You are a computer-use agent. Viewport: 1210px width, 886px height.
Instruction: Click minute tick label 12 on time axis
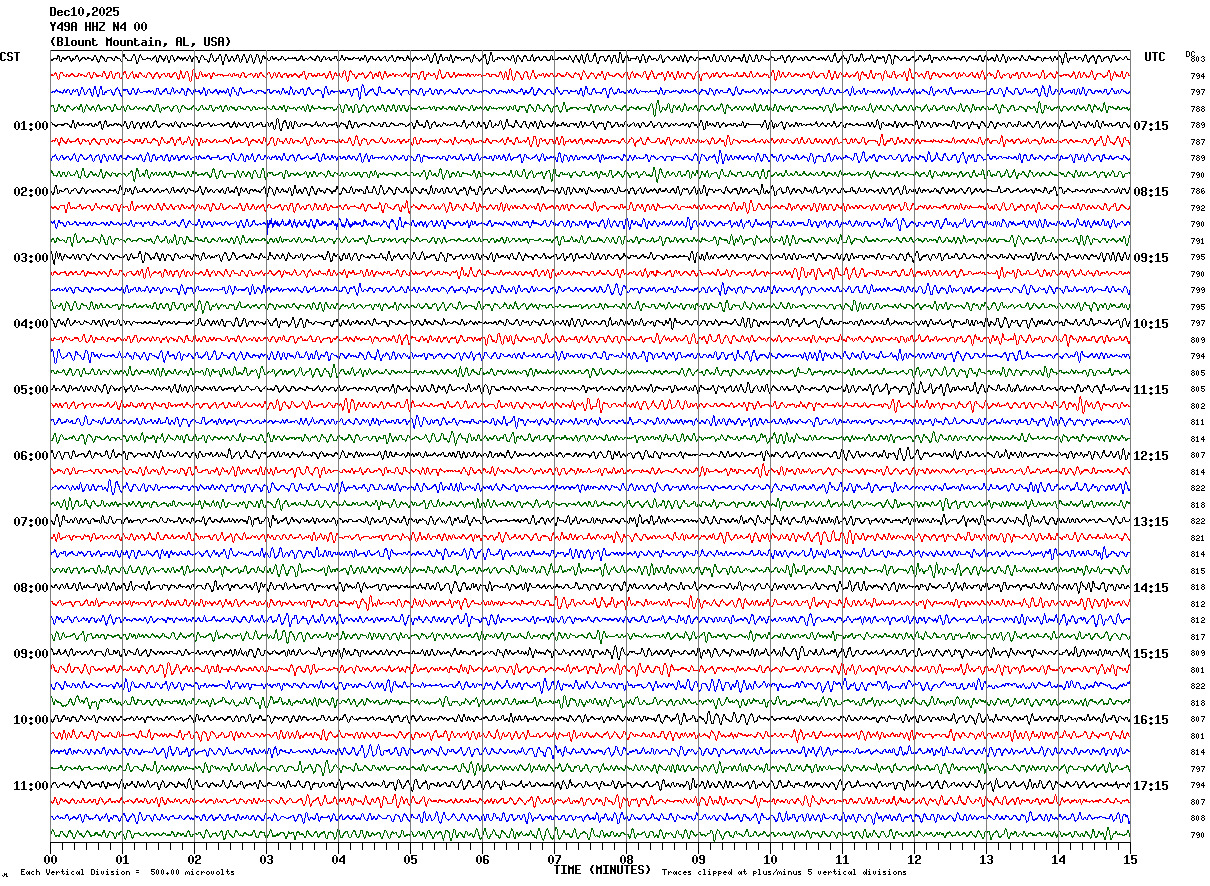point(914,859)
